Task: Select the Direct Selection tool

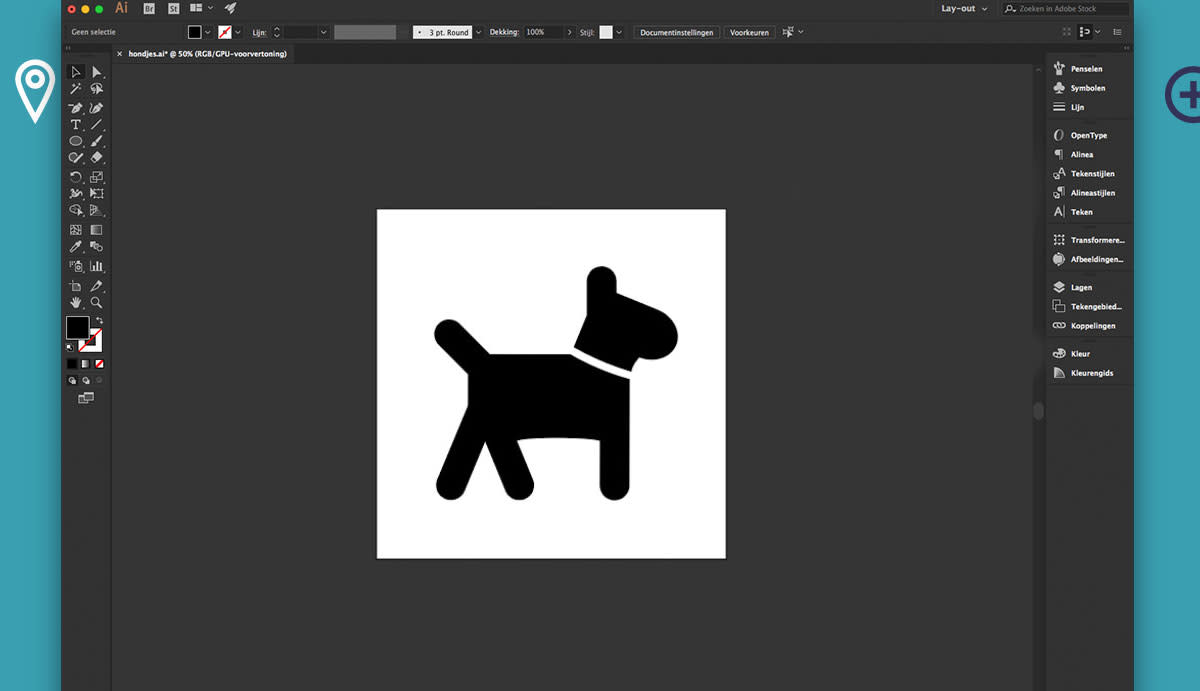Action: click(97, 72)
